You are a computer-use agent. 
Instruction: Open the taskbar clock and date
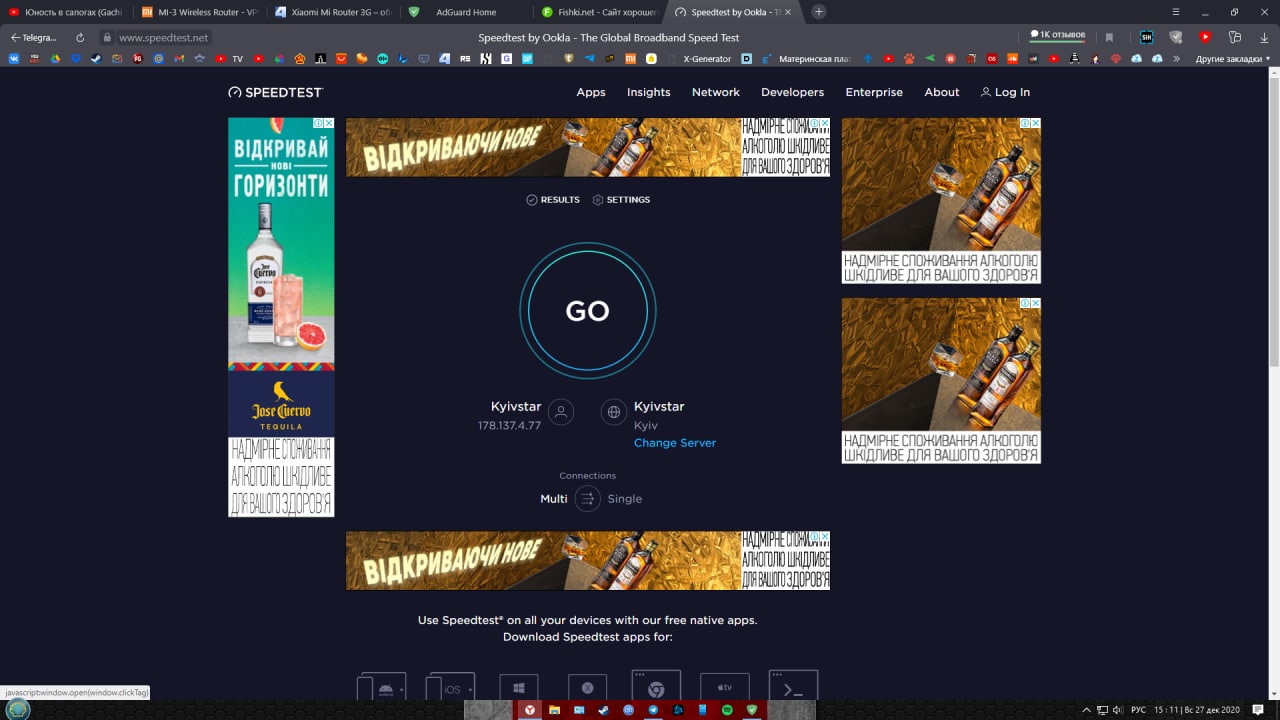tap(1197, 710)
